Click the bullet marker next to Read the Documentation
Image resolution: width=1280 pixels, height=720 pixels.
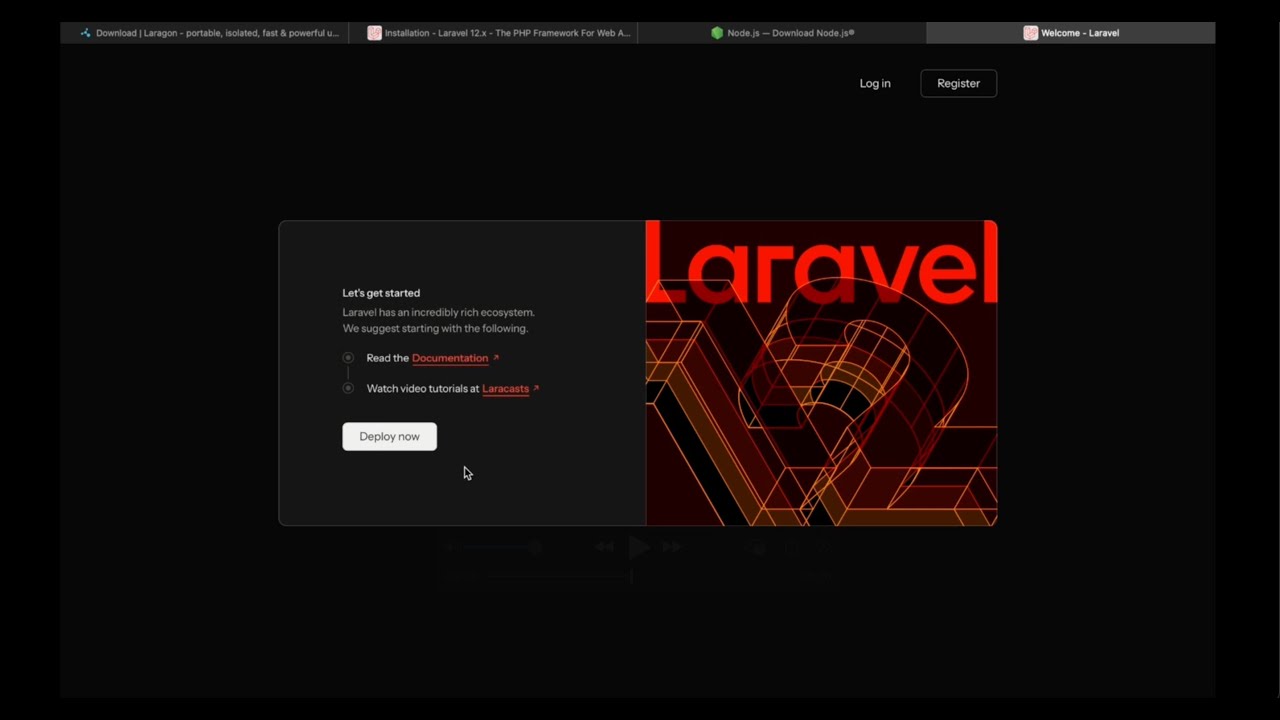(348, 358)
